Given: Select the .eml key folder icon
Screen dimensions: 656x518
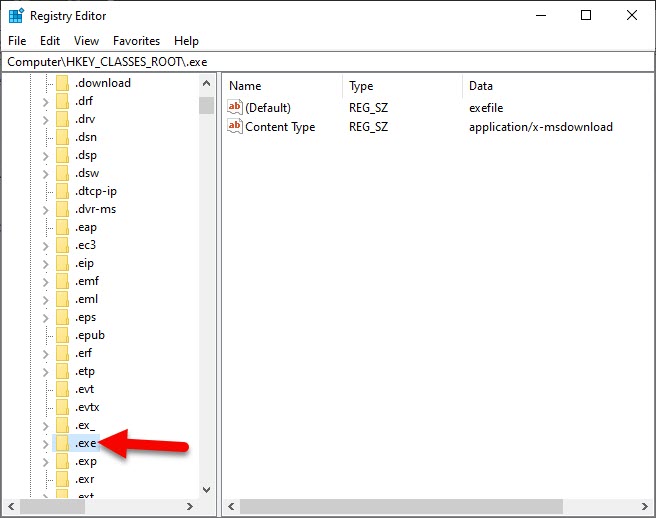Looking at the screenshot, I should (x=62, y=299).
